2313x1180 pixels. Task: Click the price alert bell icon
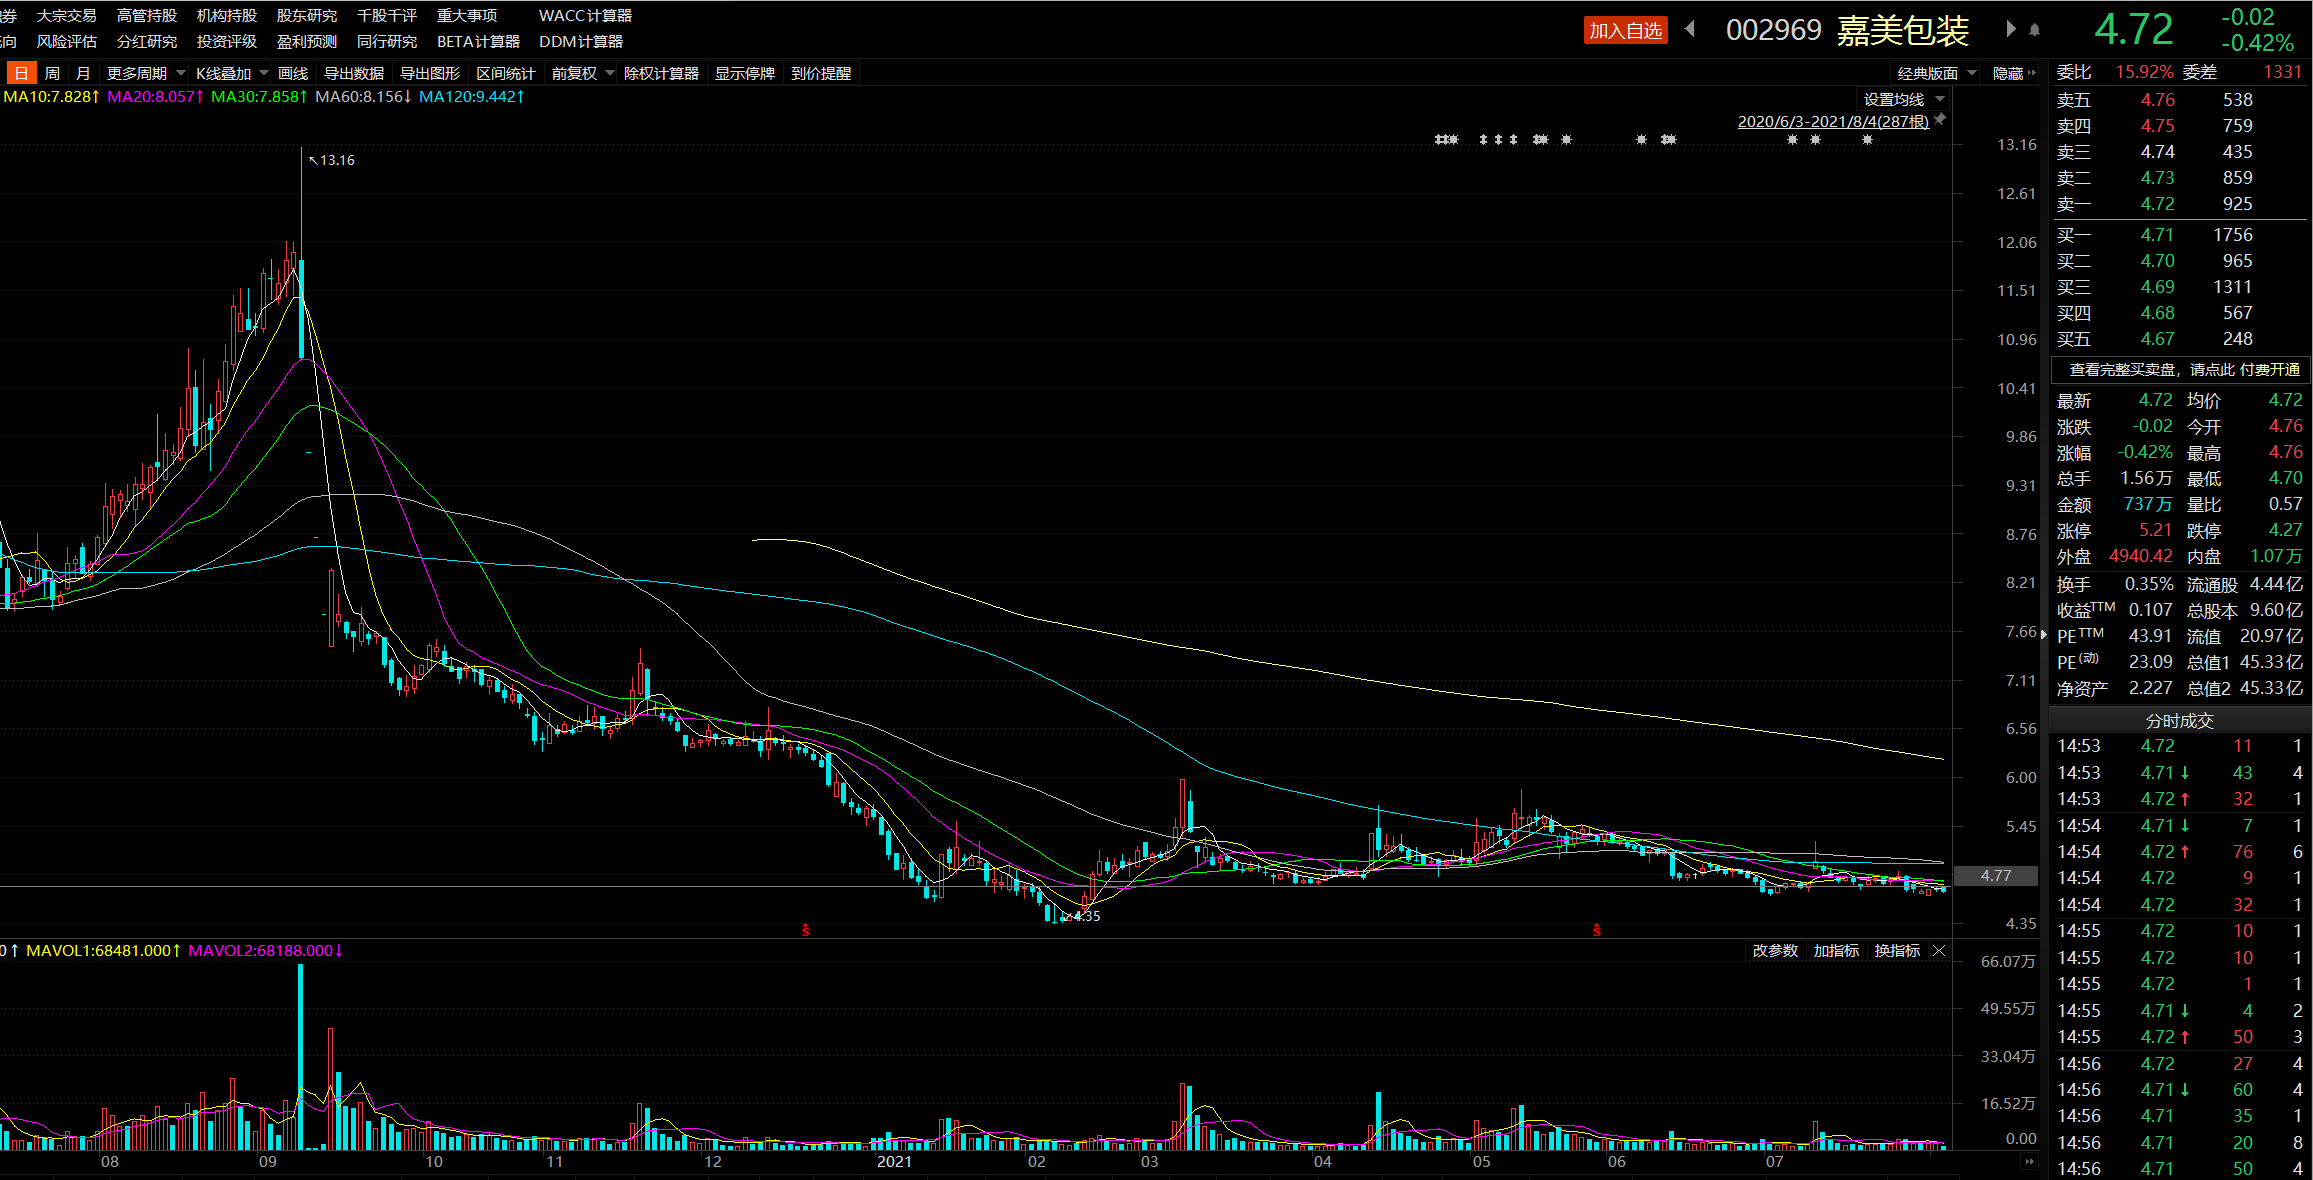(2034, 30)
